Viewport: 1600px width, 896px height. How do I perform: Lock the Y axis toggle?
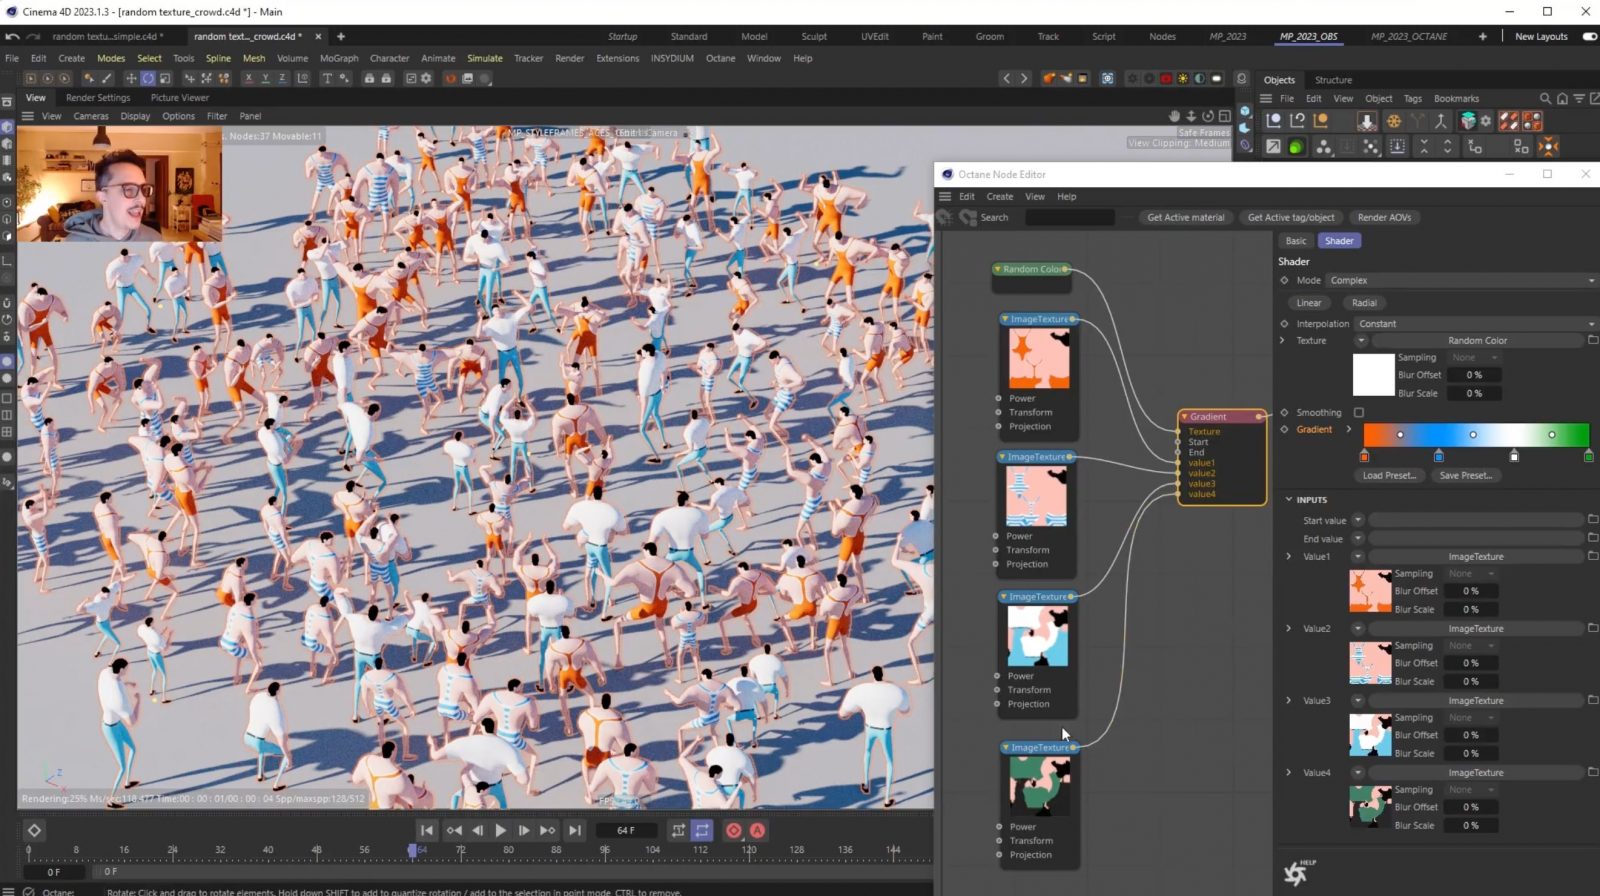265,78
